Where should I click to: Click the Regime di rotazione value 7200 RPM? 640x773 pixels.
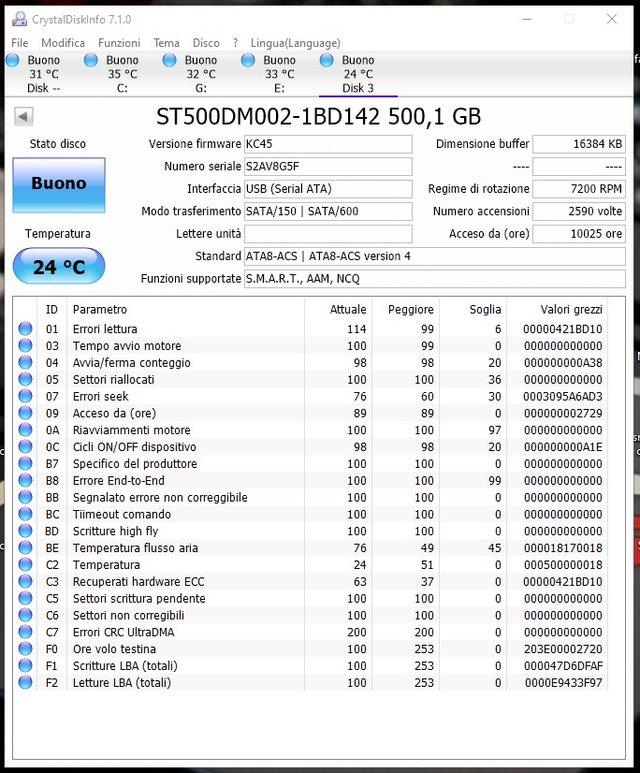[579, 189]
